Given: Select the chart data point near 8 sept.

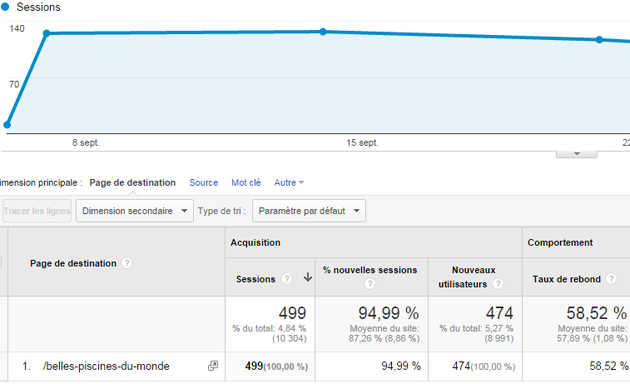Looking at the screenshot, I should (47, 33).
